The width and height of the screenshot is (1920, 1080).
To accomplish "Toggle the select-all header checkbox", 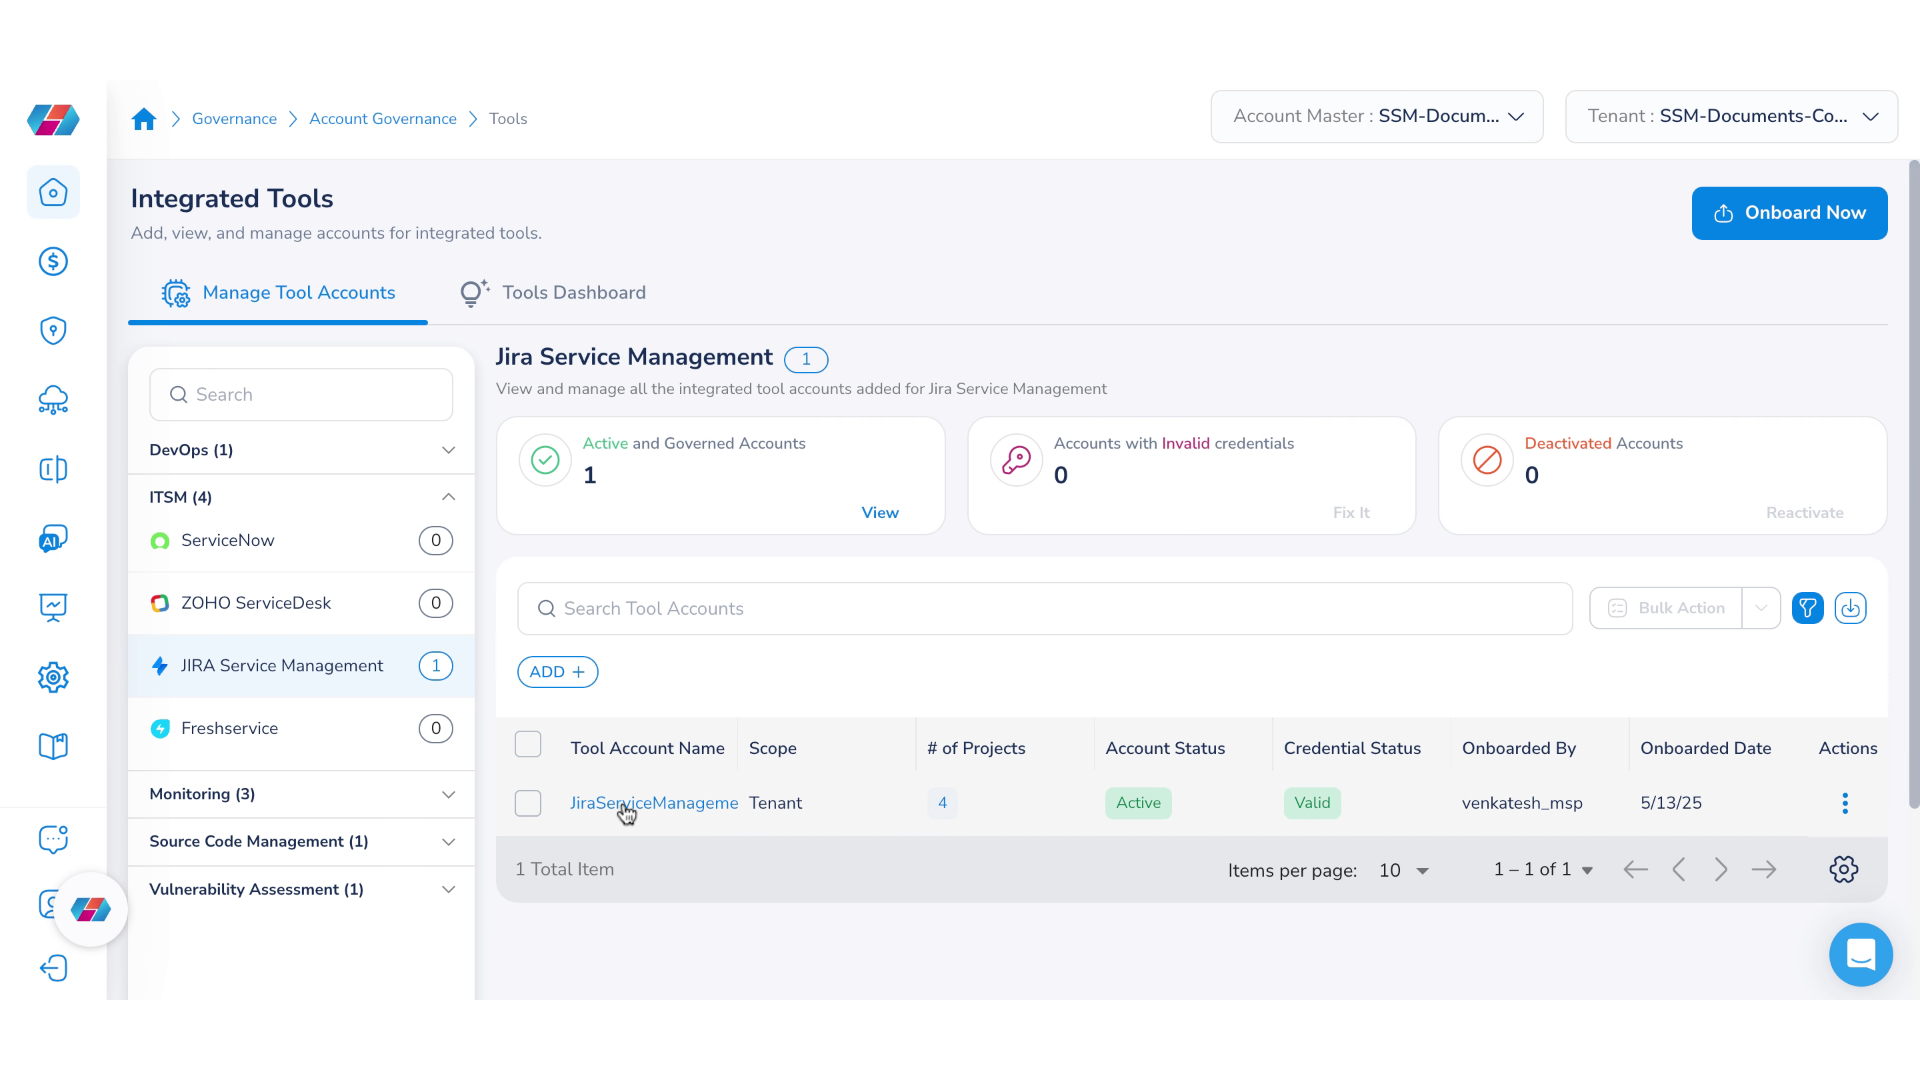I will click(528, 745).
